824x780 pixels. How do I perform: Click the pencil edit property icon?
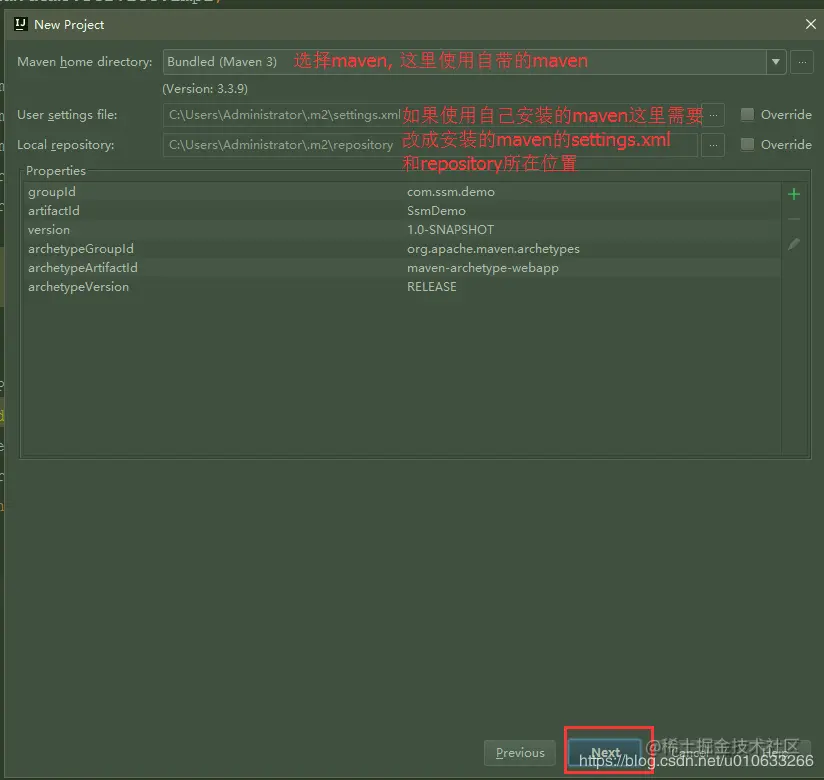click(794, 244)
